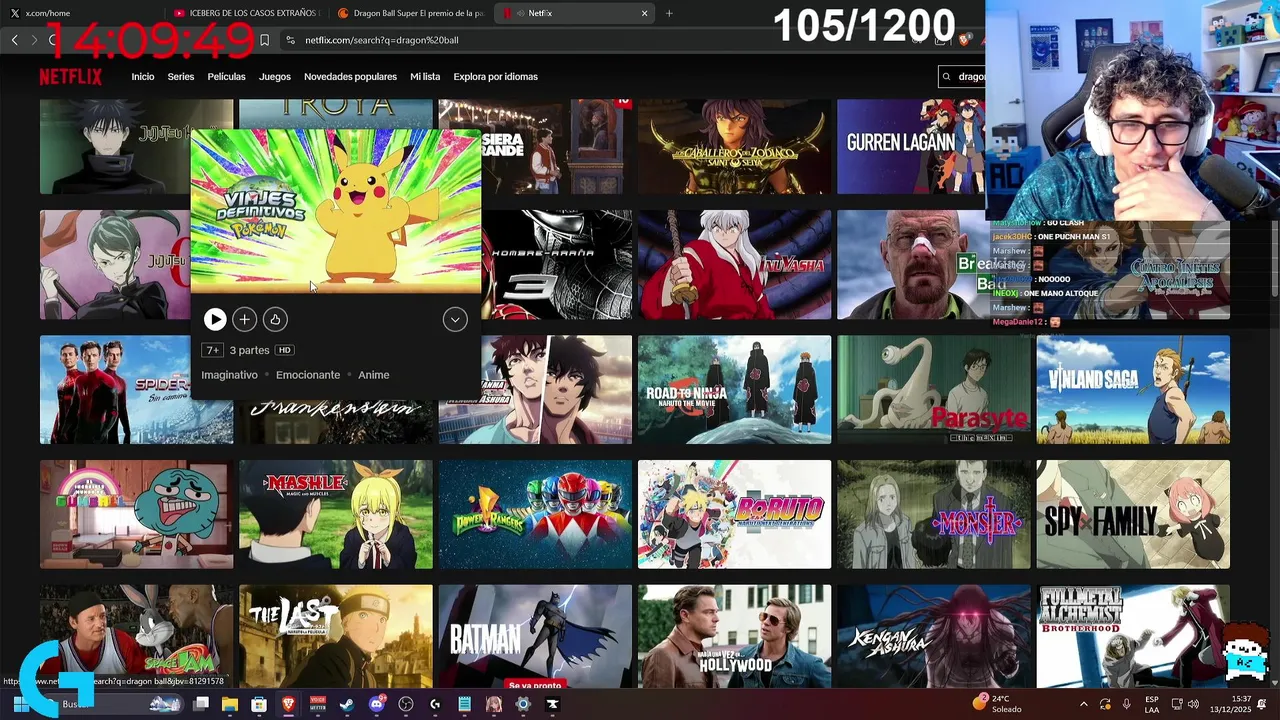Open the Baki Hanma vs Kengan Ashura thumbnail
The height and width of the screenshot is (720, 1280).
pos(556,389)
